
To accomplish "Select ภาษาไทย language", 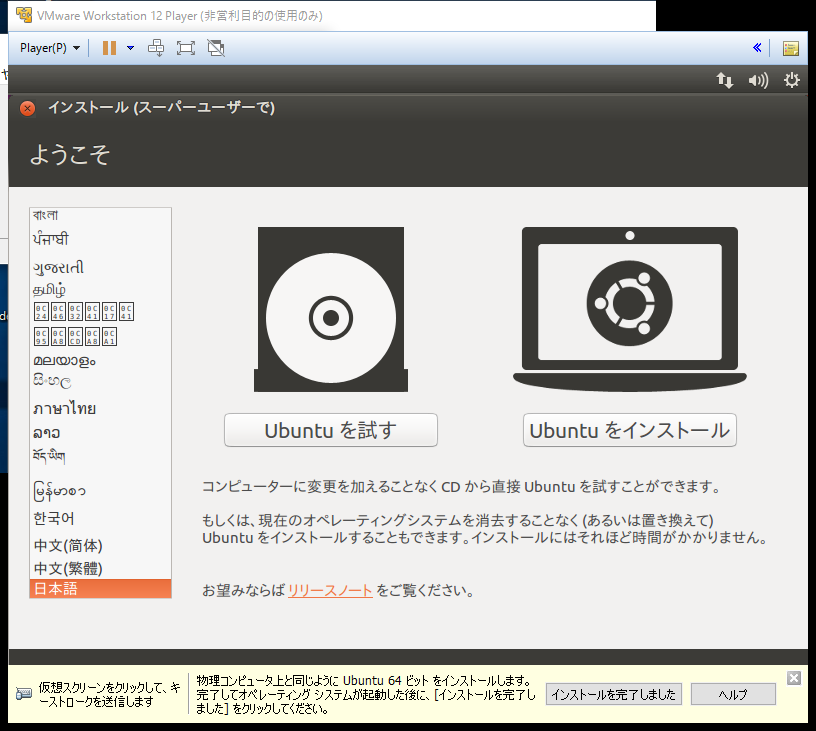I will pyautogui.click(x=100, y=408).
